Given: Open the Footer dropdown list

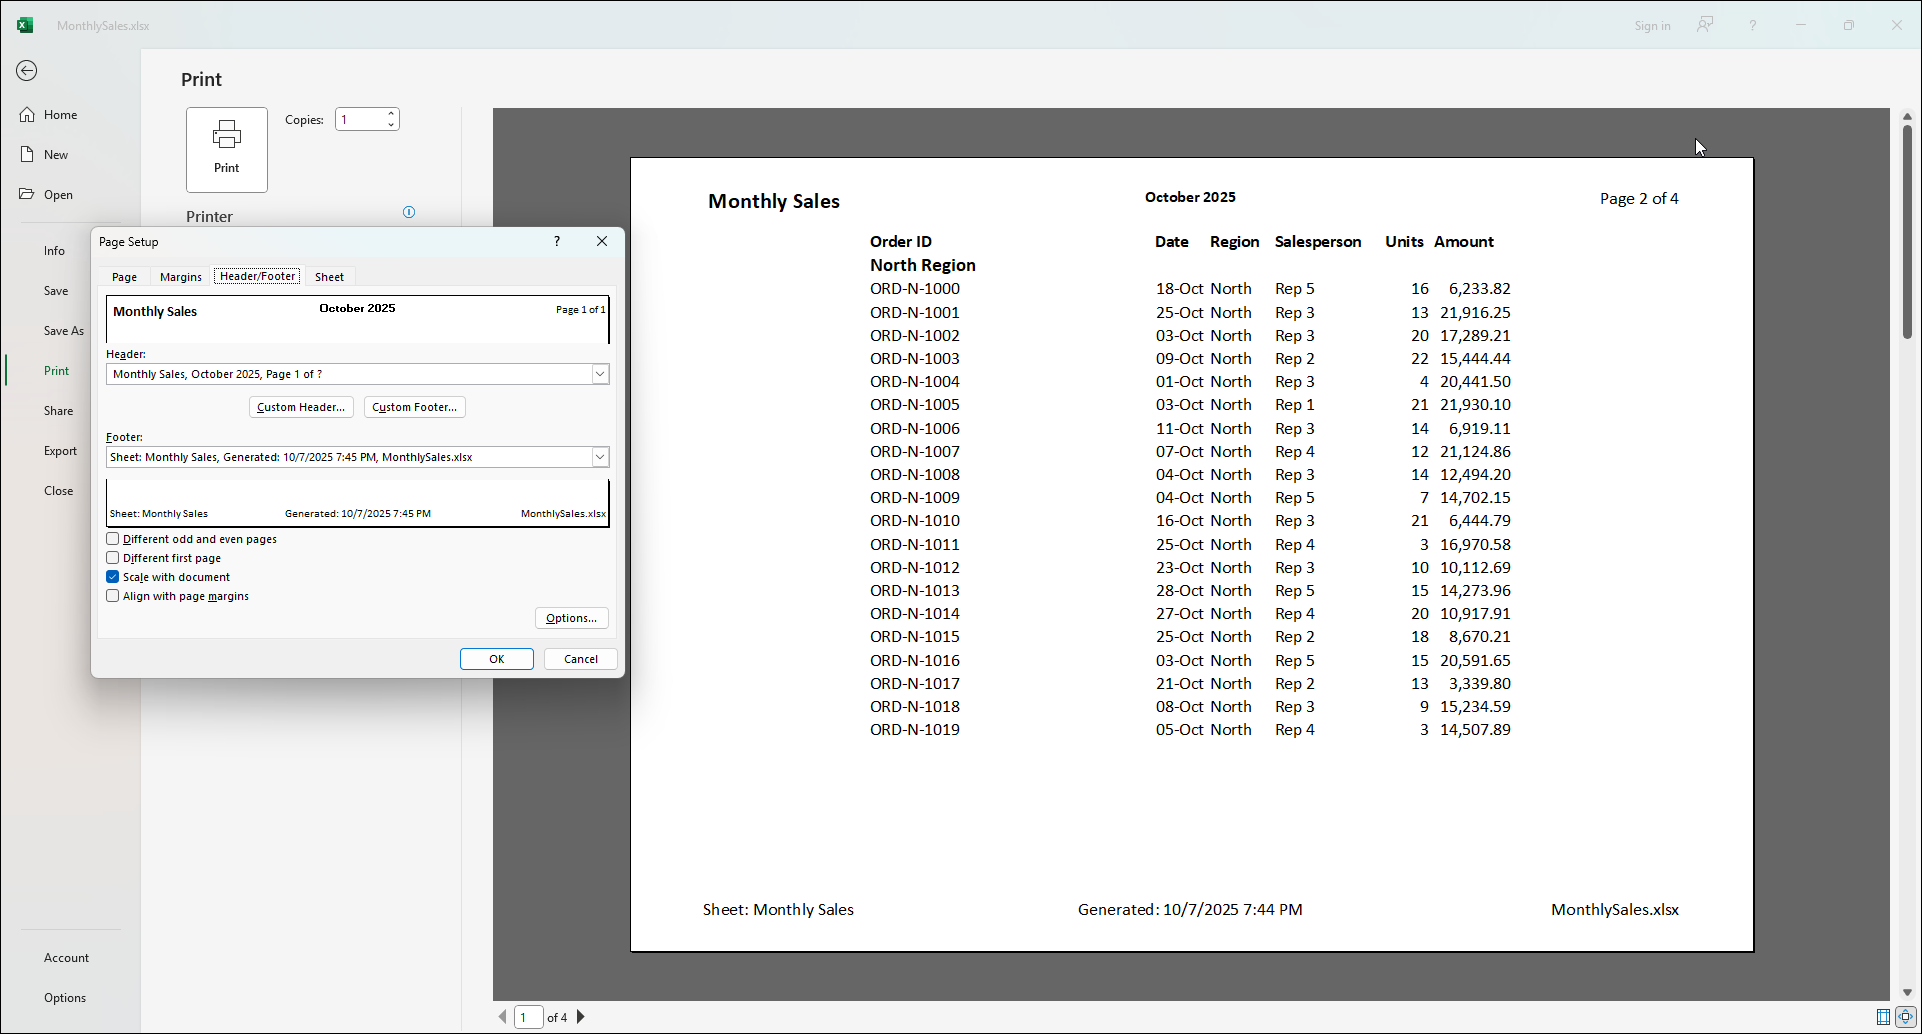Looking at the screenshot, I should pyautogui.click(x=599, y=457).
